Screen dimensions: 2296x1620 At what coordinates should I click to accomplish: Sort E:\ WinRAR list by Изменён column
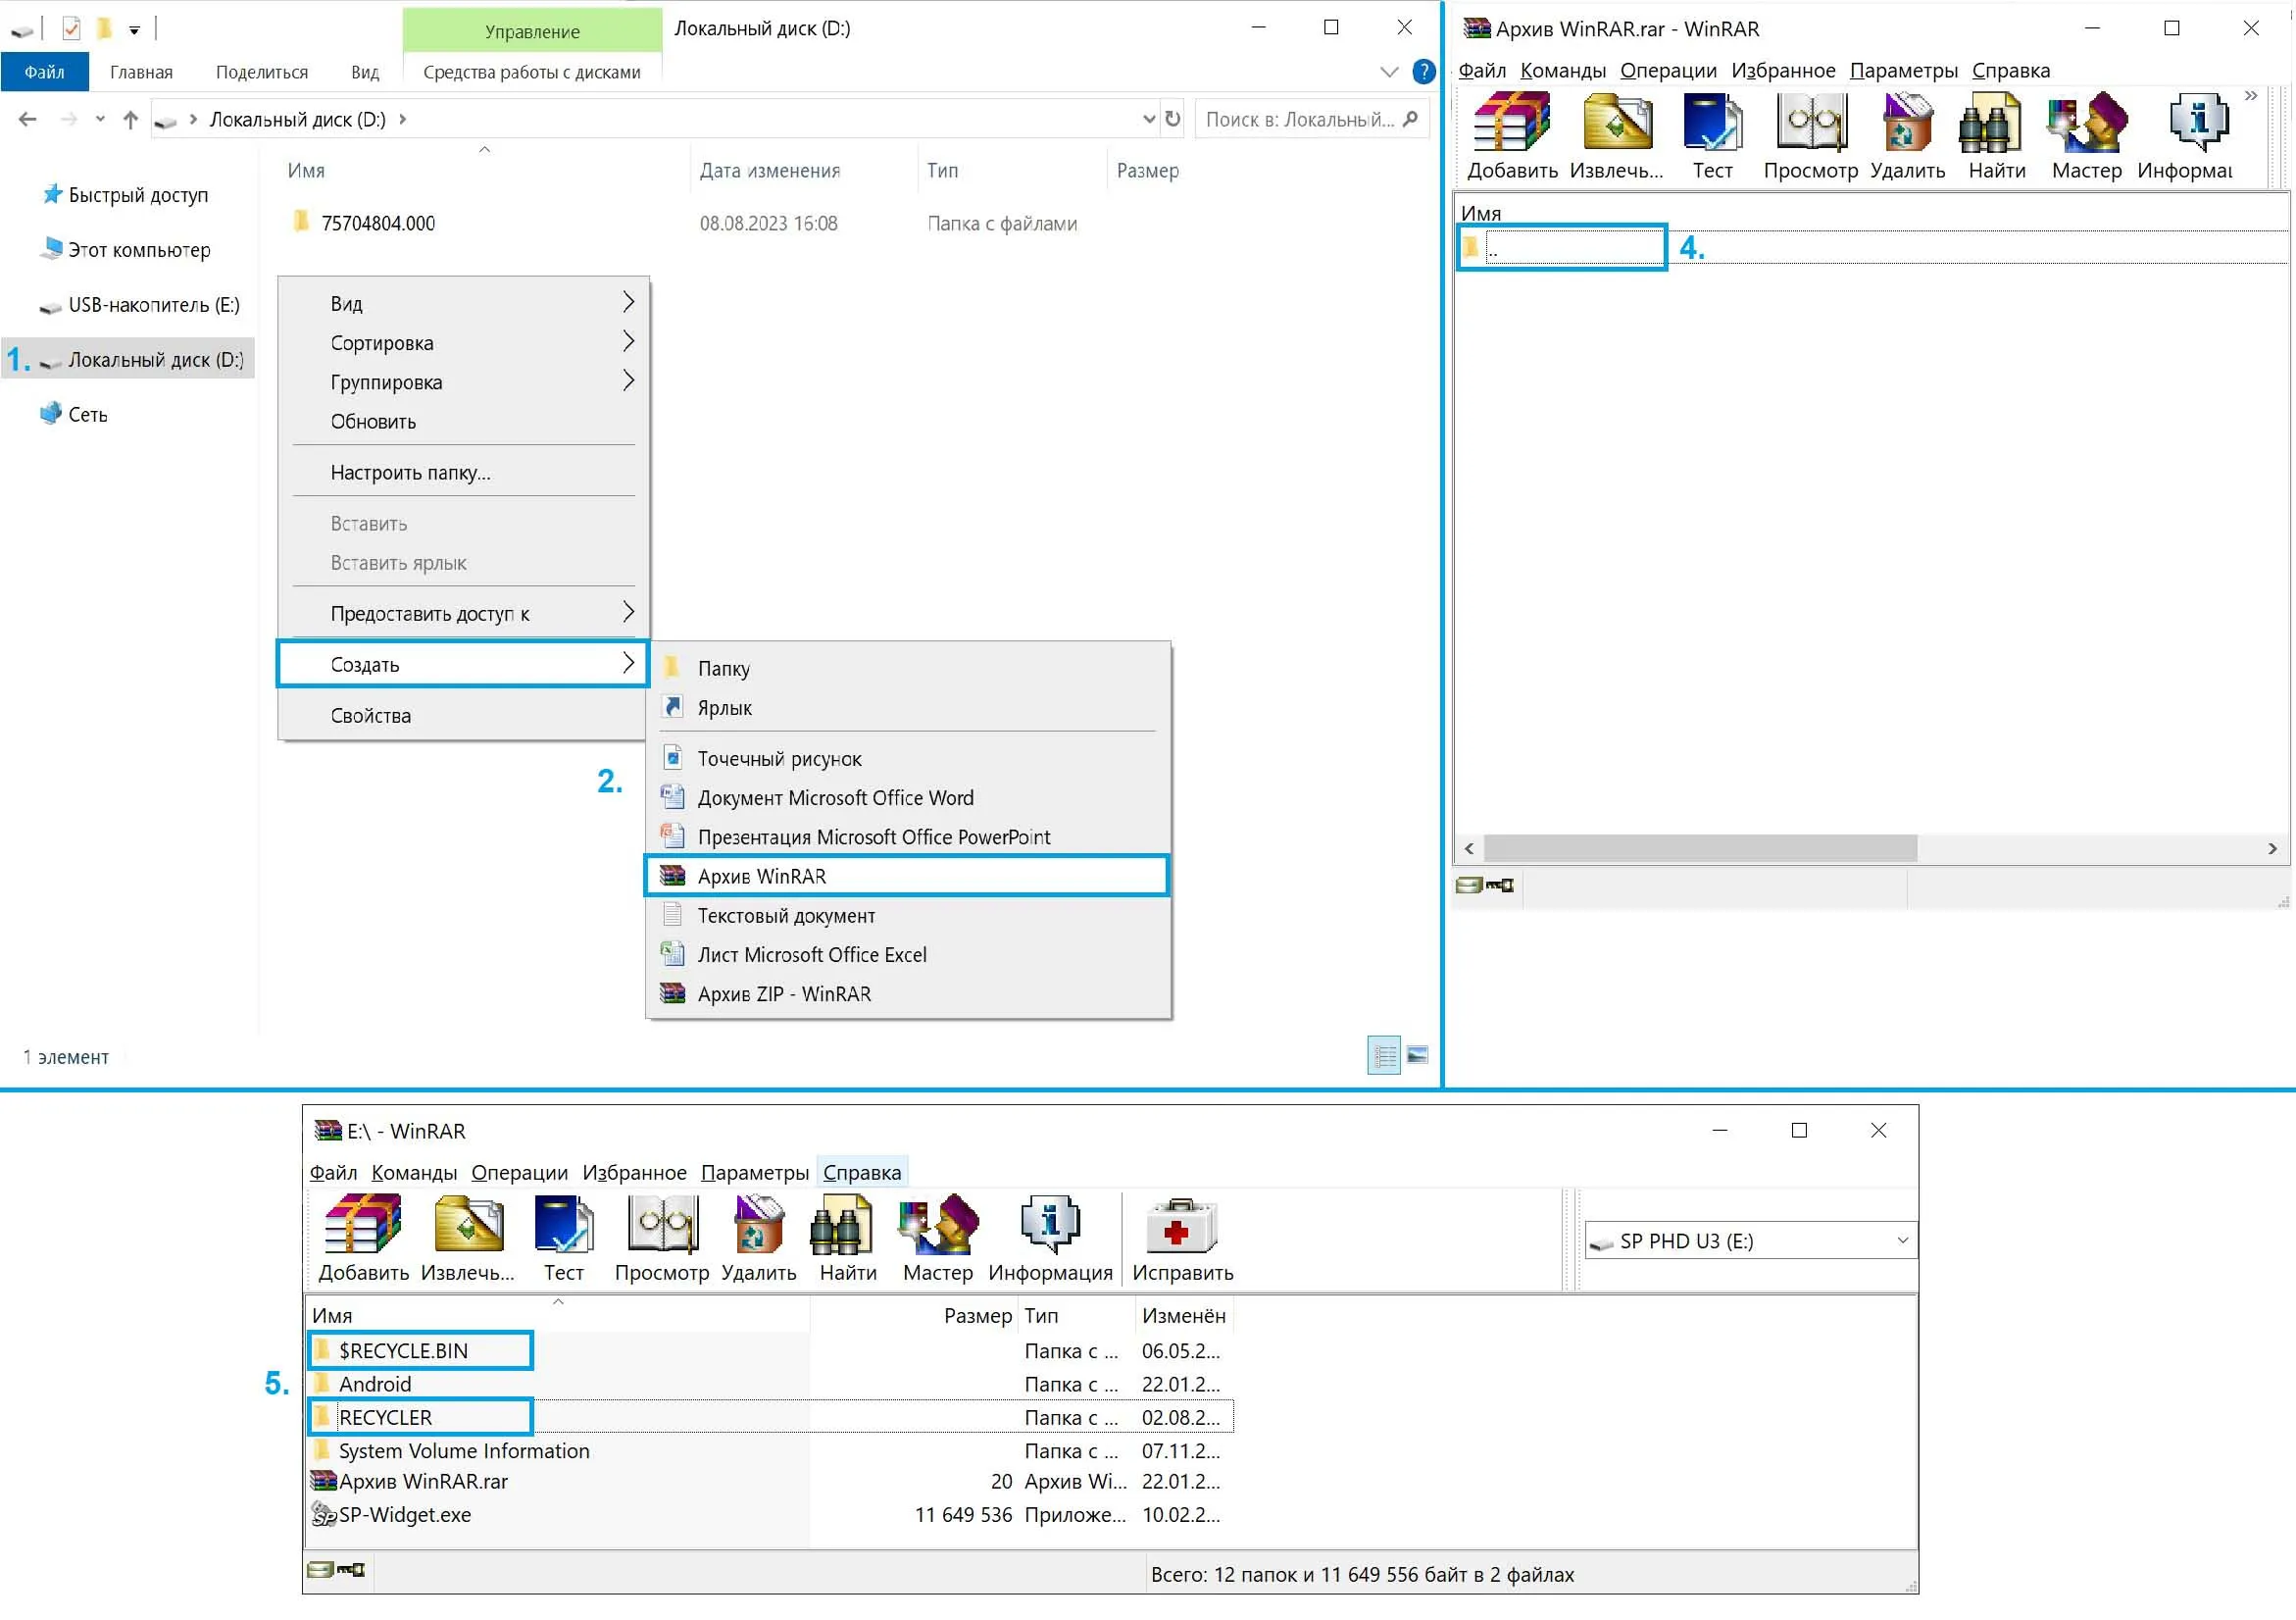(1184, 1315)
